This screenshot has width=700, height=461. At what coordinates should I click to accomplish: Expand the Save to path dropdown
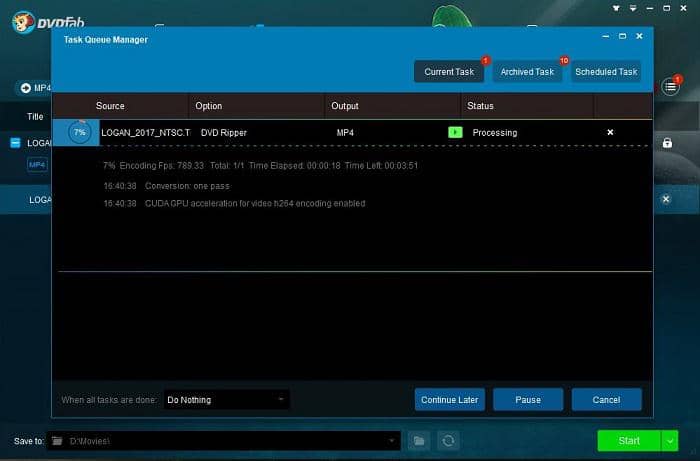point(391,441)
